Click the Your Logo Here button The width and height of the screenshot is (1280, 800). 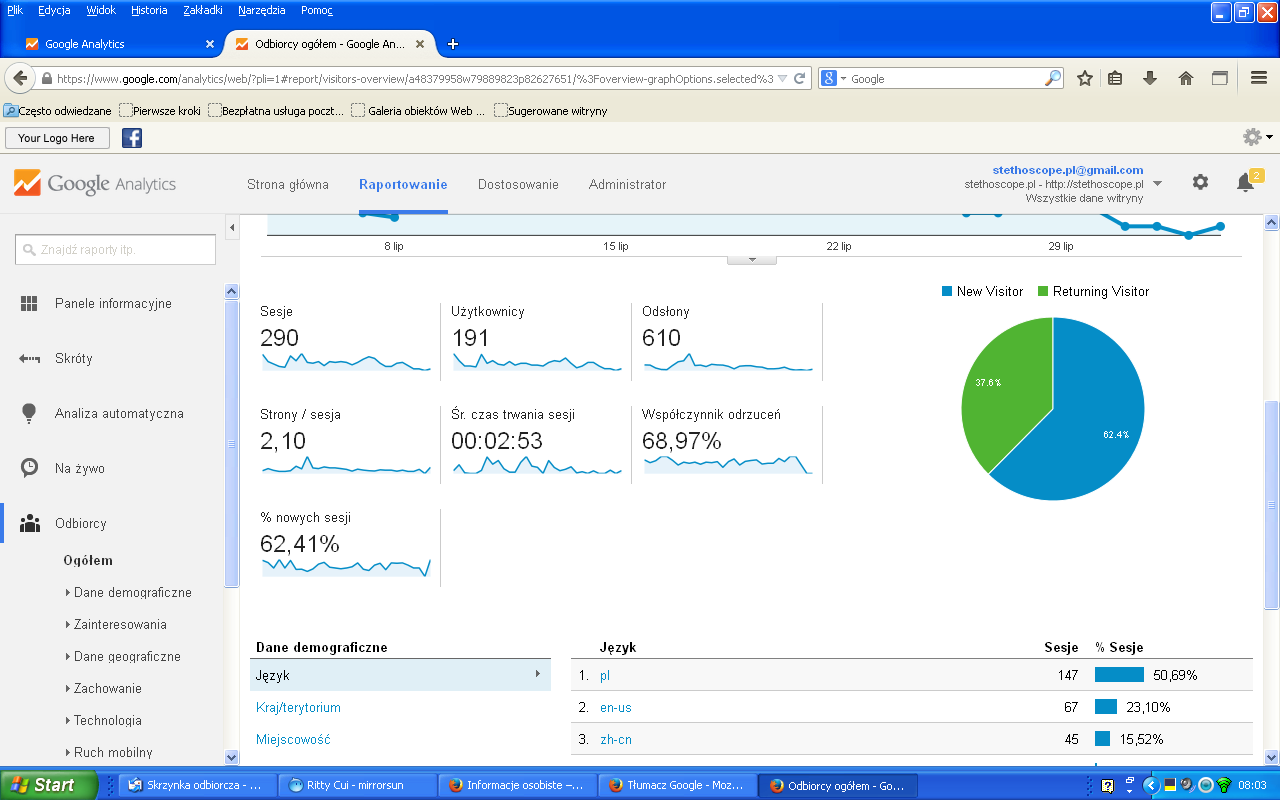click(x=57, y=138)
